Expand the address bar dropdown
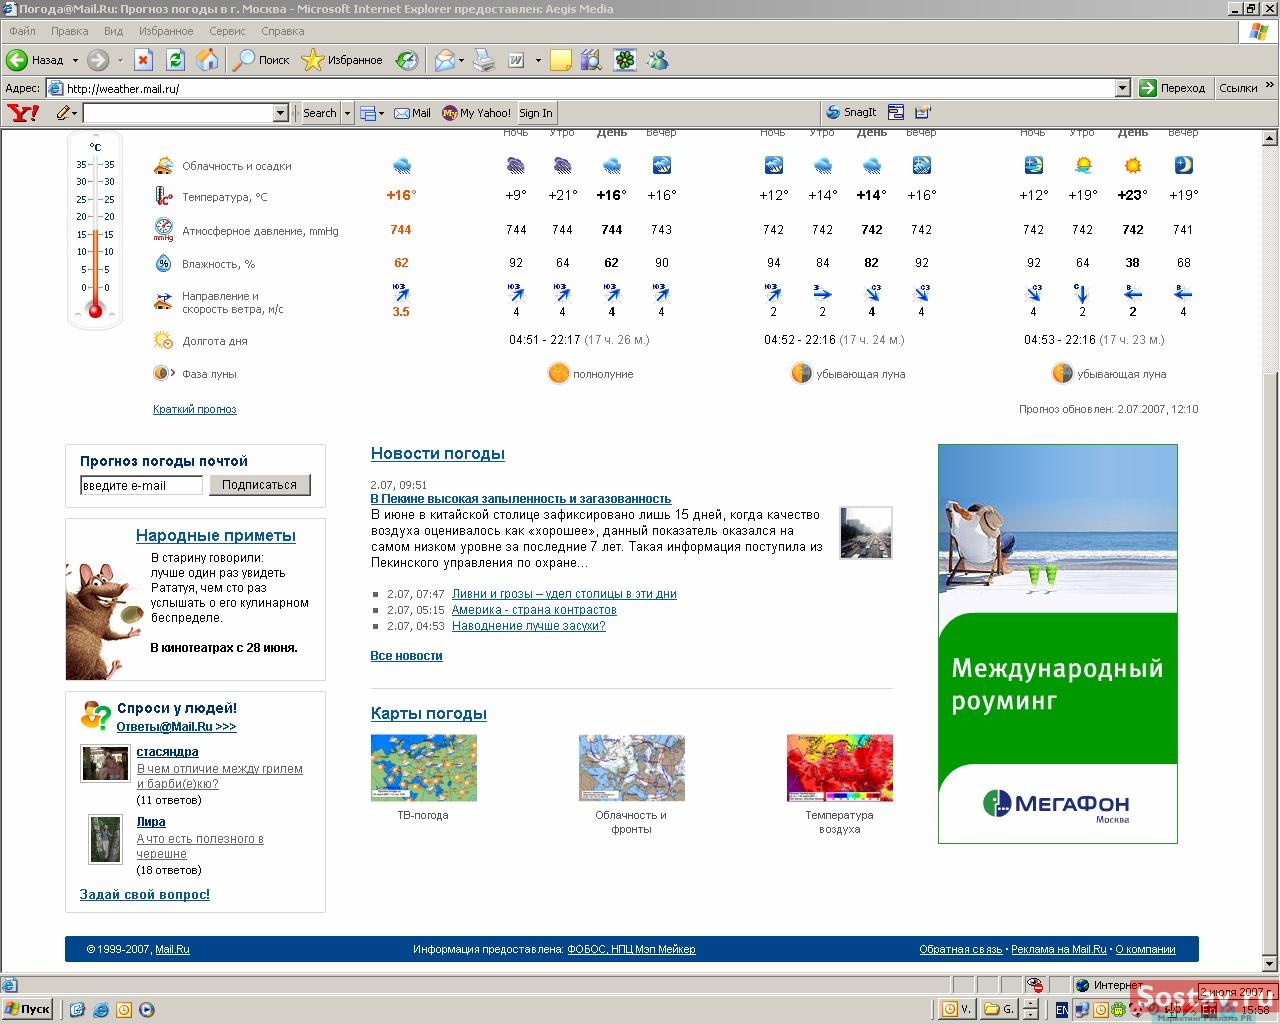1280x1024 pixels. click(x=1122, y=88)
